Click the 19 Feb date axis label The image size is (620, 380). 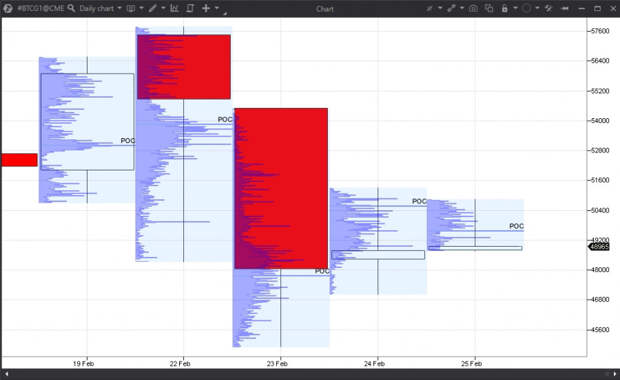point(83,363)
